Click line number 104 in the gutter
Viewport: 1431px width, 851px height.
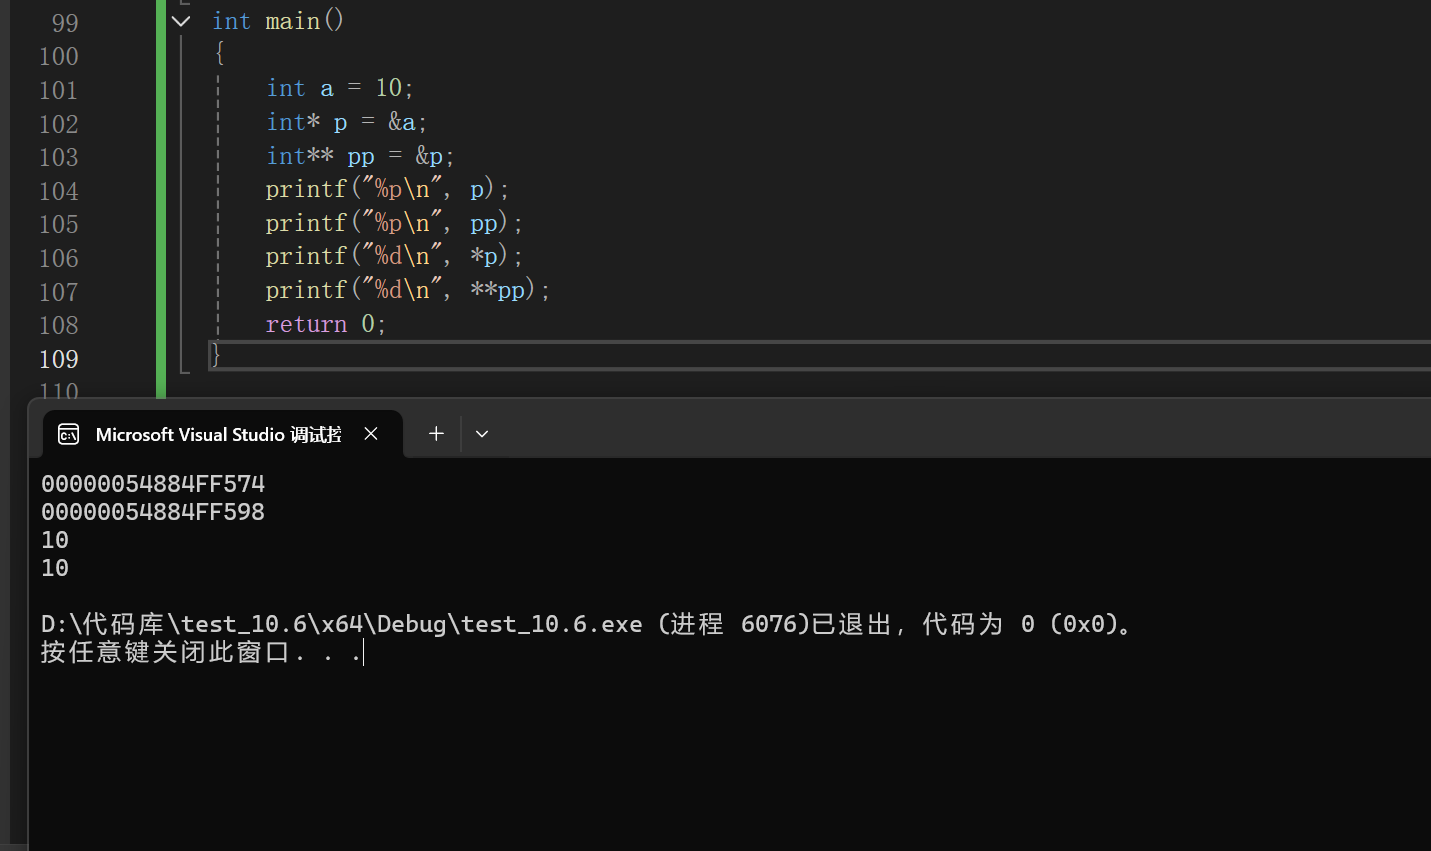click(58, 191)
